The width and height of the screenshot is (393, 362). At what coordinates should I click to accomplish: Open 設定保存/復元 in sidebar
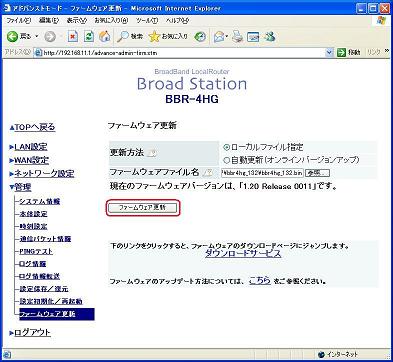pos(44,289)
